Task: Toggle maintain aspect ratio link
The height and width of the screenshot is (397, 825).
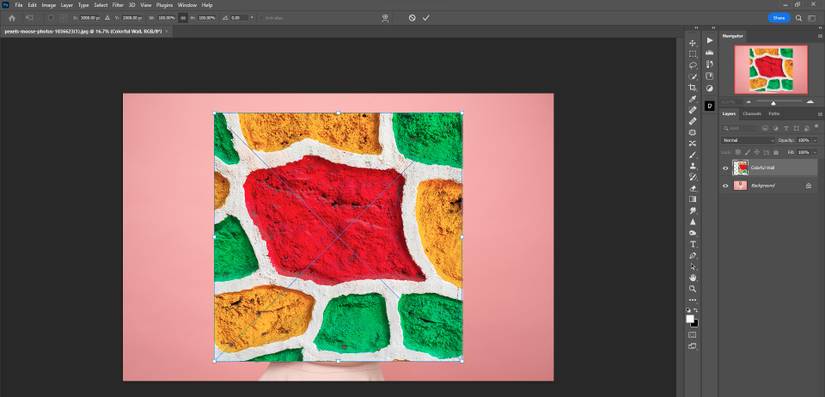Action: click(183, 18)
